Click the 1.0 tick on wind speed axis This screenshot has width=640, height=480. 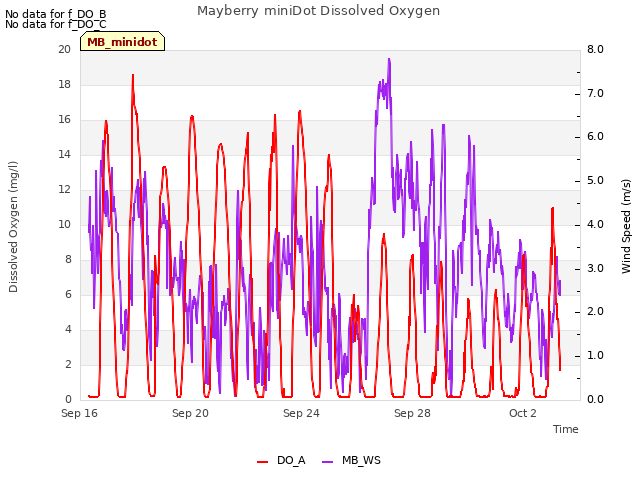point(595,356)
